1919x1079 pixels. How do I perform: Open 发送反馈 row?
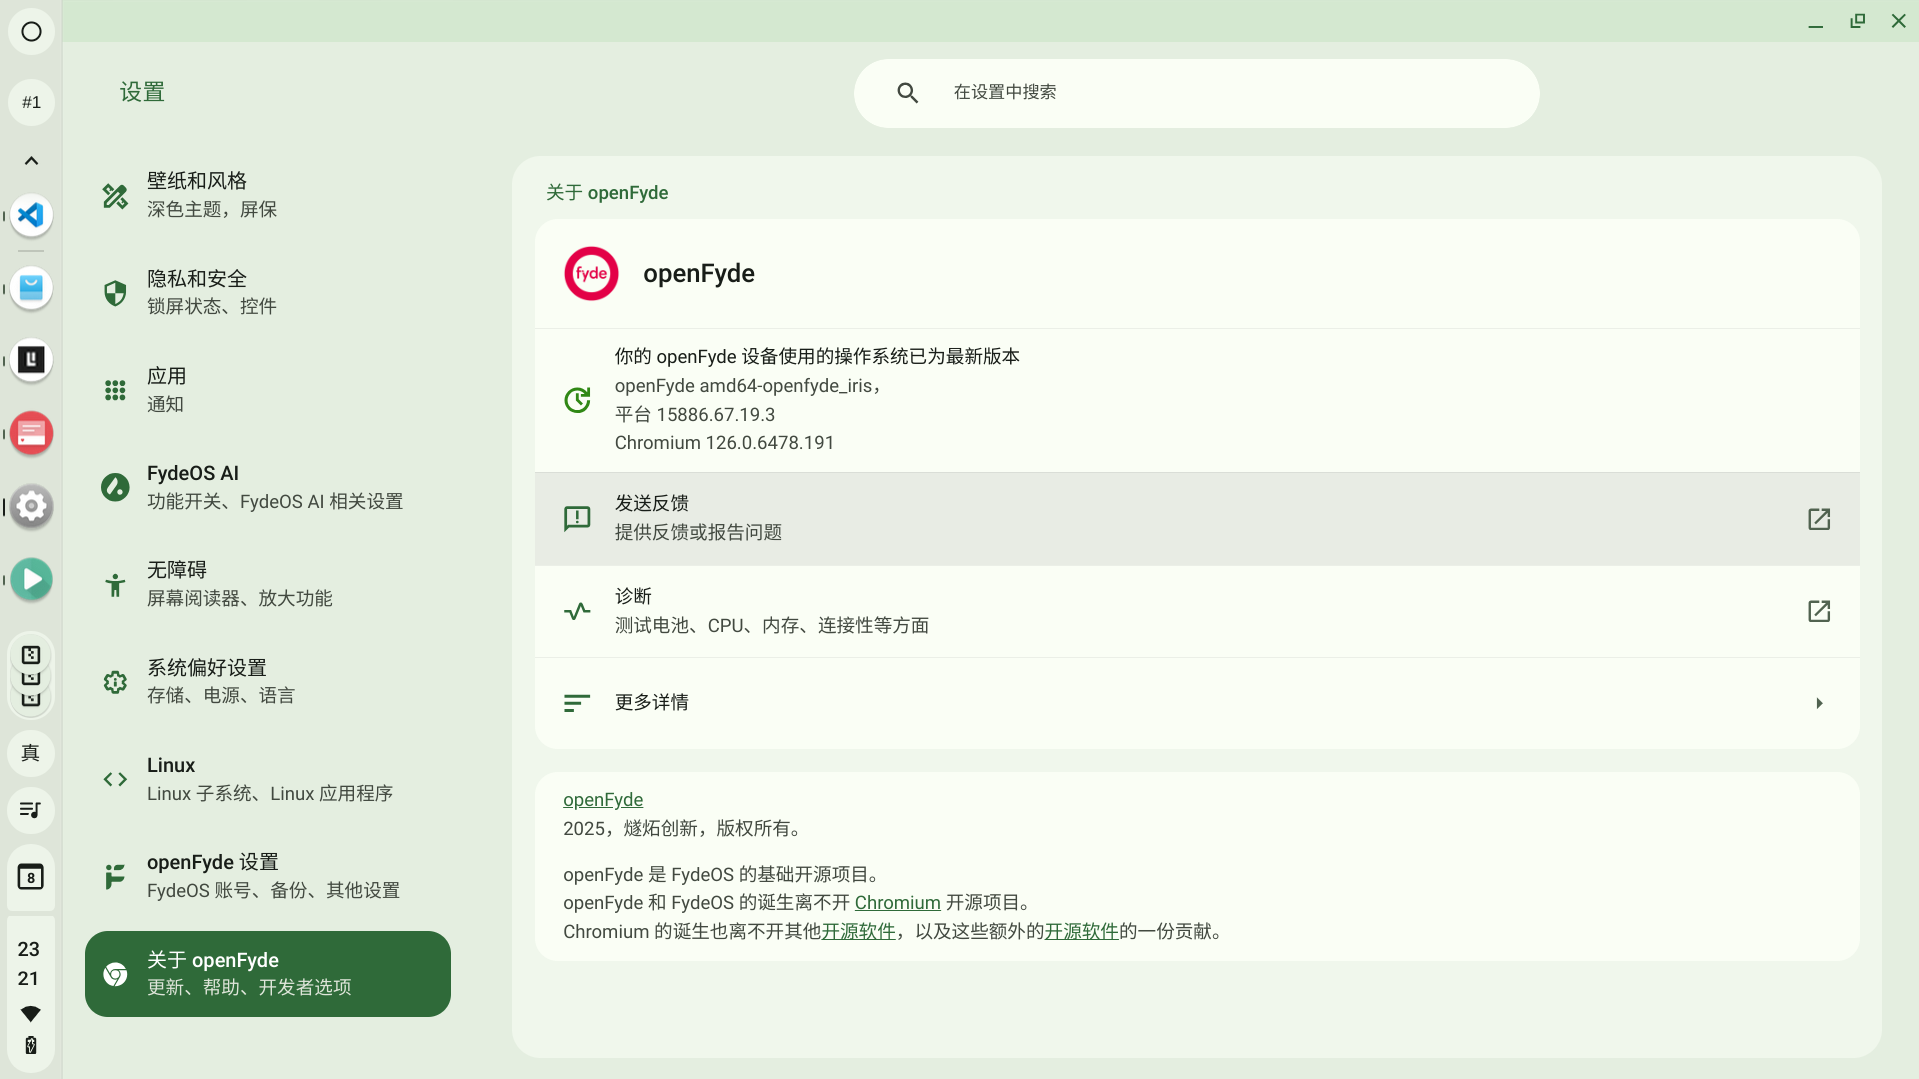coord(1196,519)
